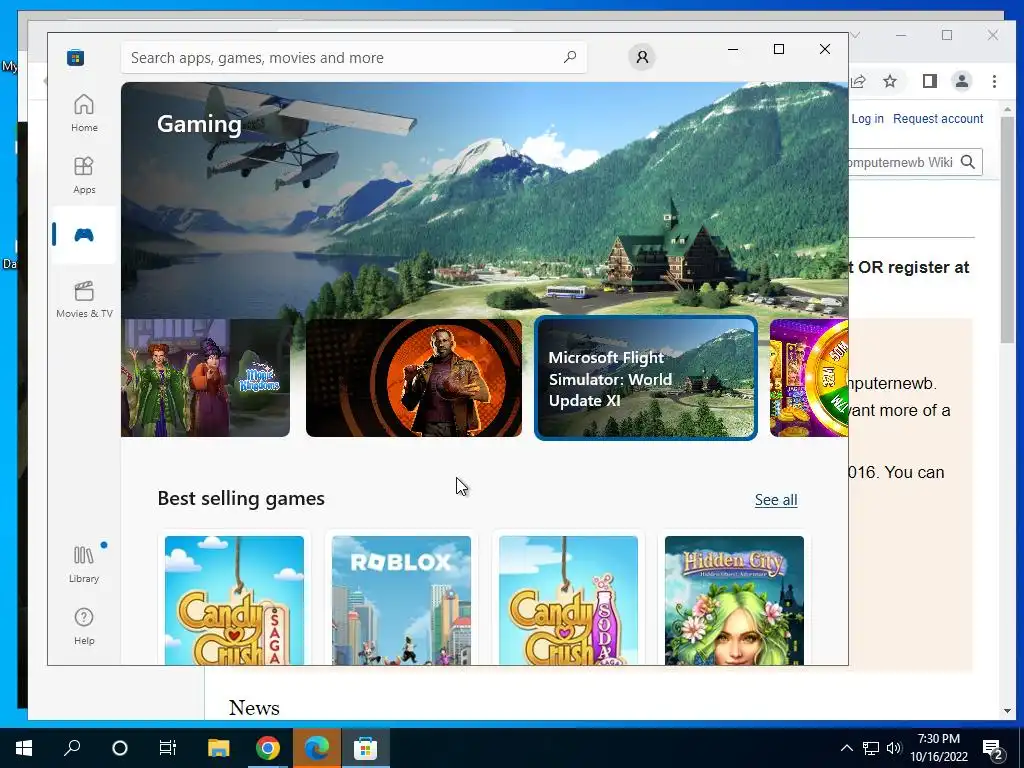This screenshot has width=1024, height=768.
Task: Open the Library in Store sidebar
Action: pyautogui.click(x=84, y=564)
